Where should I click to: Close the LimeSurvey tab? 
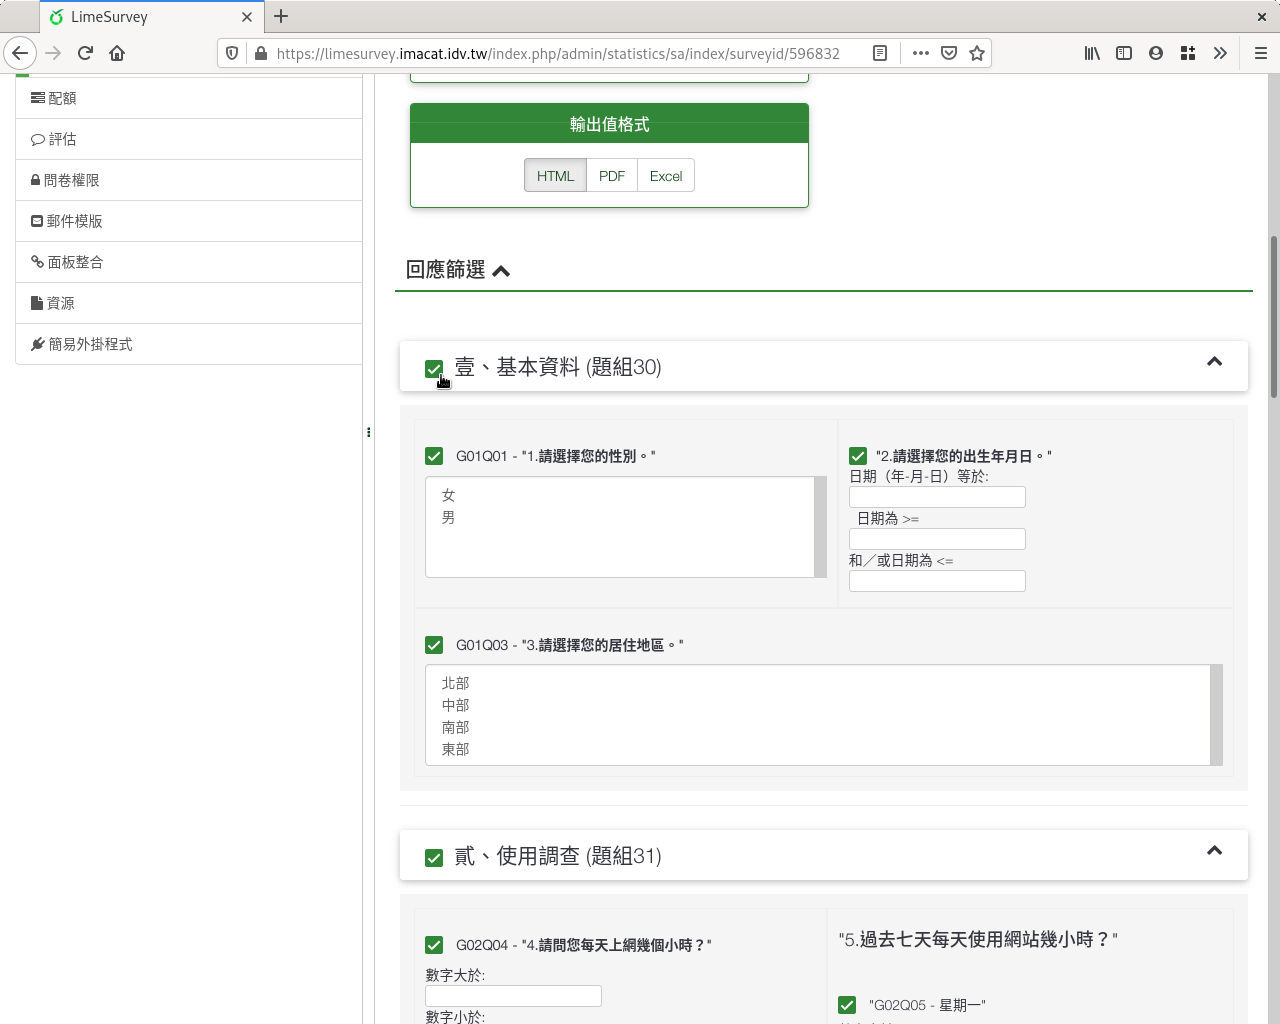pyautogui.click(x=247, y=17)
